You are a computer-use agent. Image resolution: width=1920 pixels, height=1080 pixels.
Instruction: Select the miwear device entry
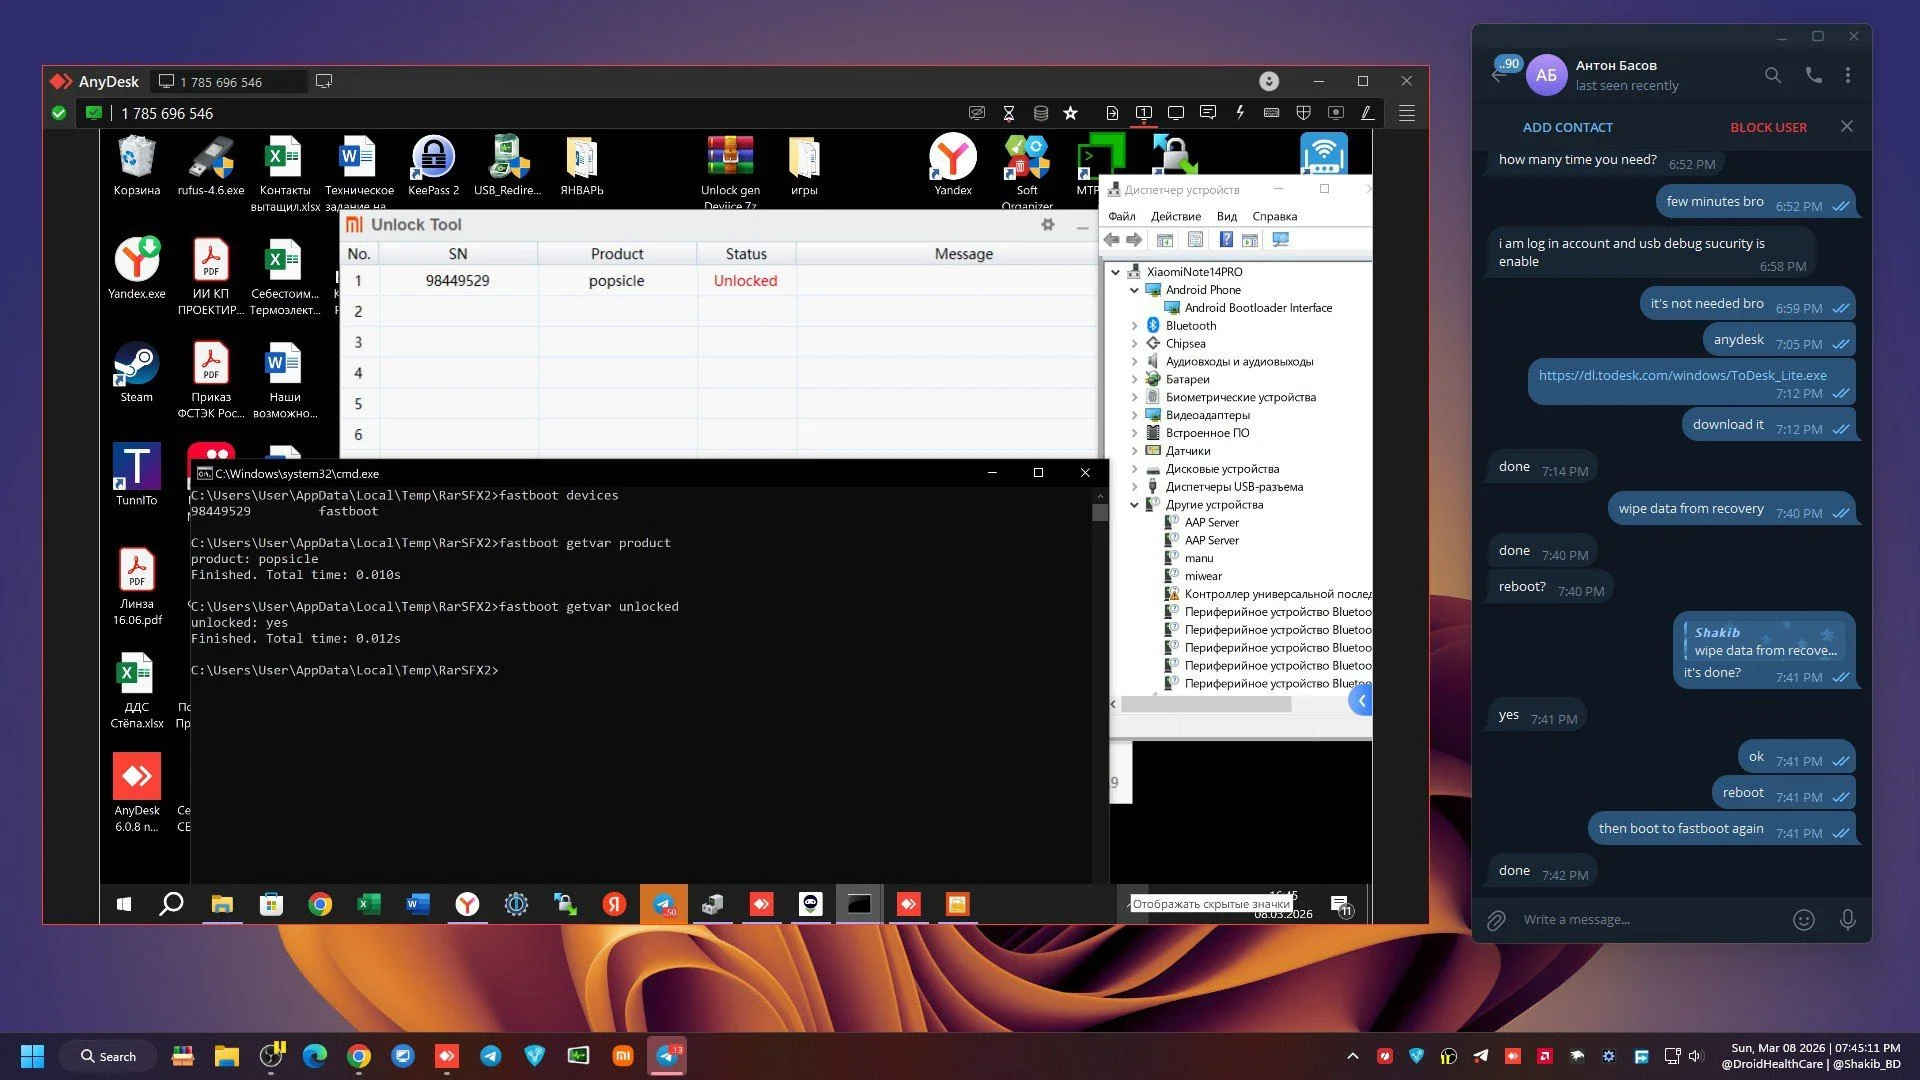pyautogui.click(x=1203, y=576)
